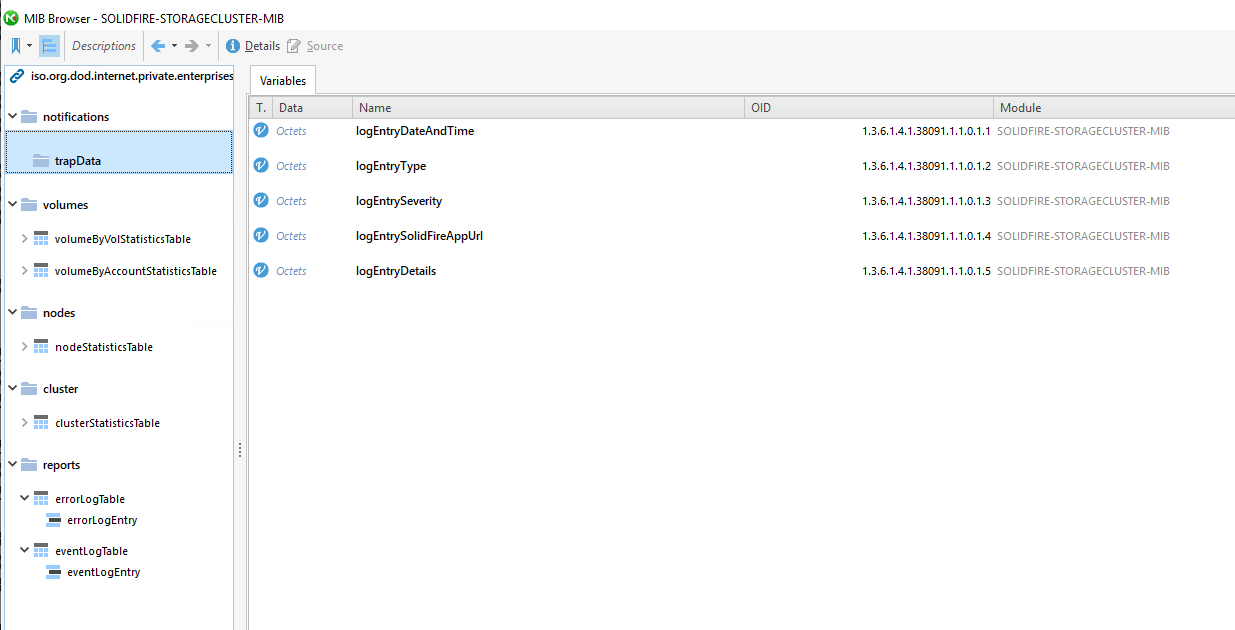Sort by the Module column header
Screen dimensions: 1235x630
tap(1114, 107)
